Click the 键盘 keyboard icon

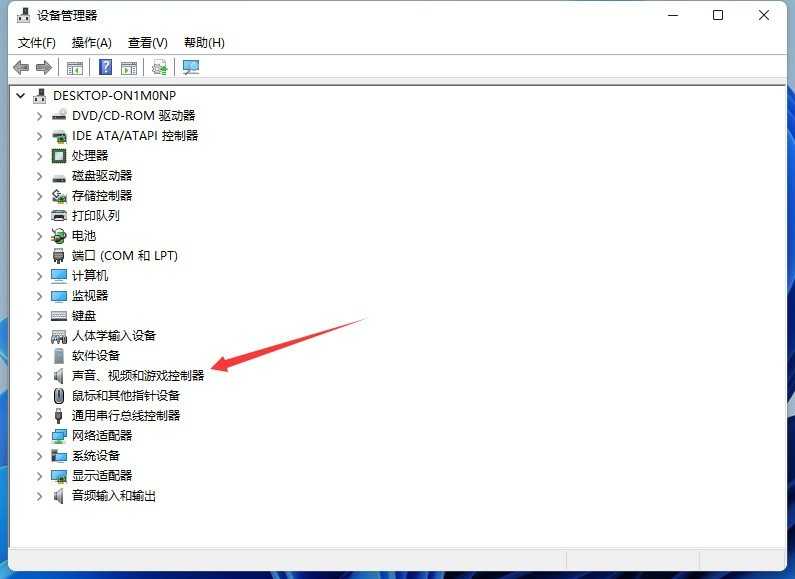(x=59, y=316)
